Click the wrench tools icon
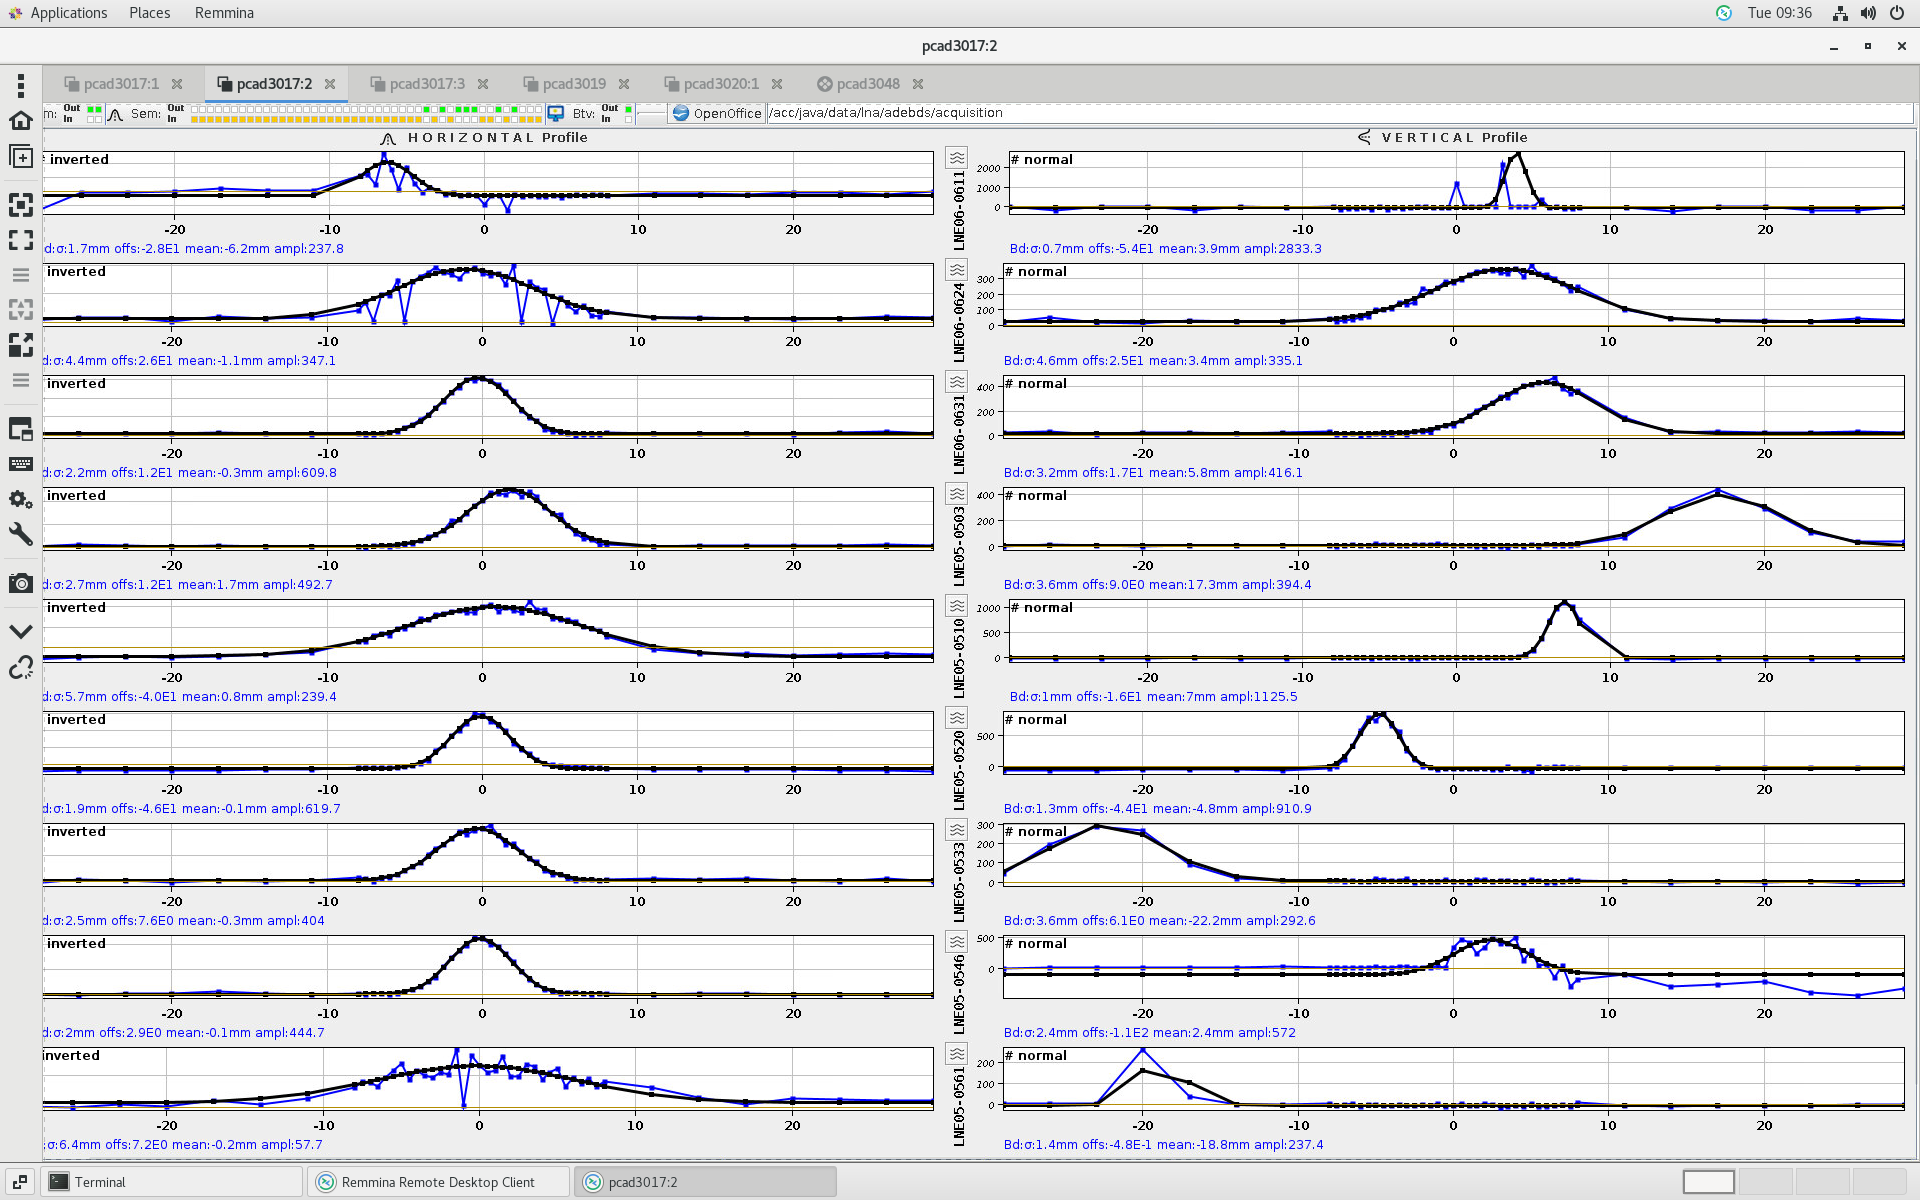Viewport: 1920px width, 1200px height. [20, 534]
